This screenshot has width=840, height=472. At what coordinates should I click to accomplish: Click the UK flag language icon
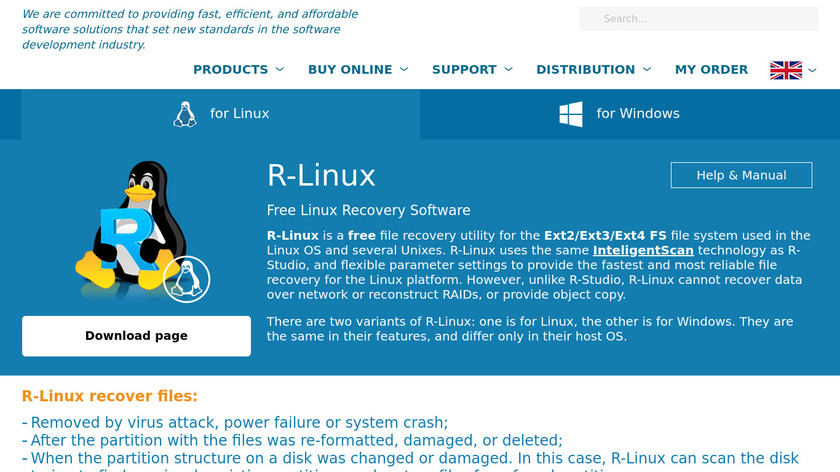click(x=786, y=70)
